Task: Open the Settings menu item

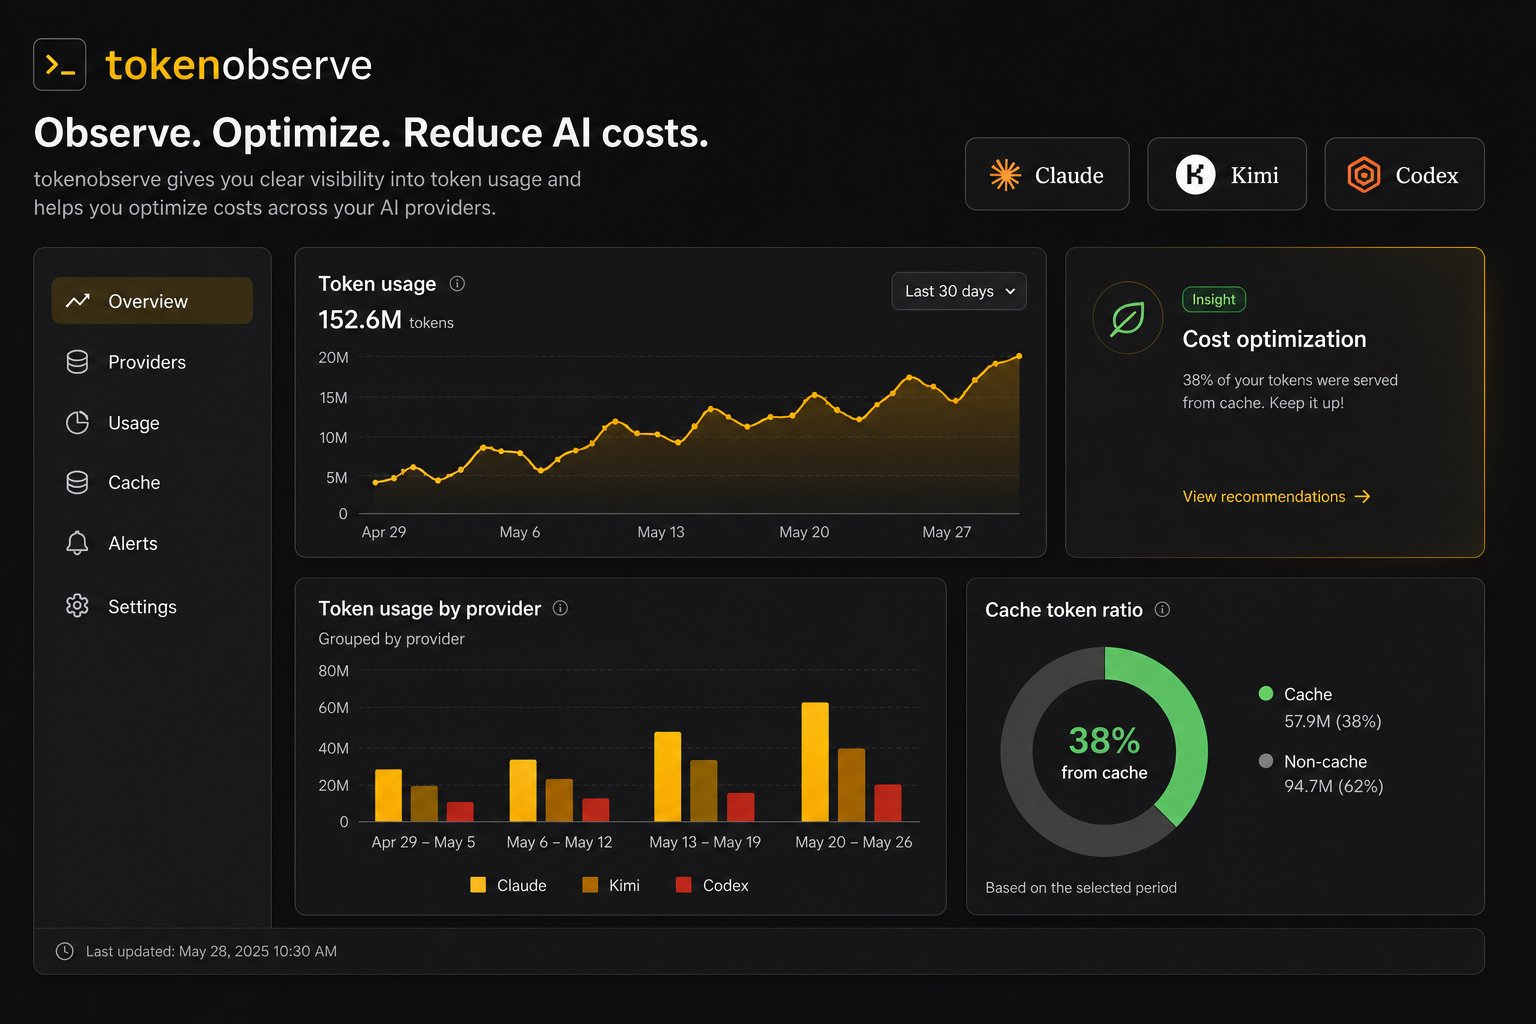Action: 152,606
